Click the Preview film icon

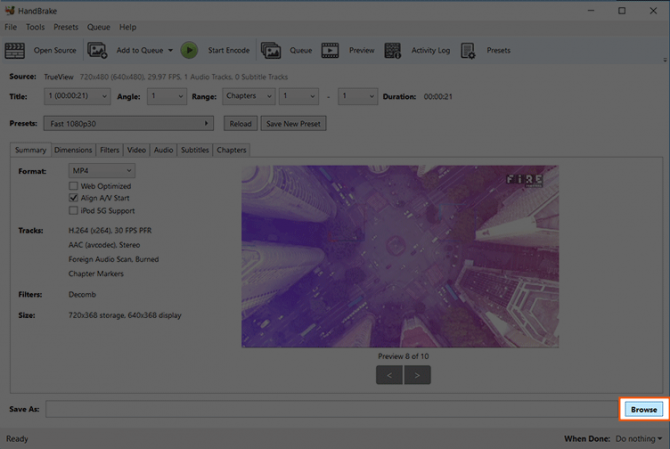pyautogui.click(x=330, y=50)
